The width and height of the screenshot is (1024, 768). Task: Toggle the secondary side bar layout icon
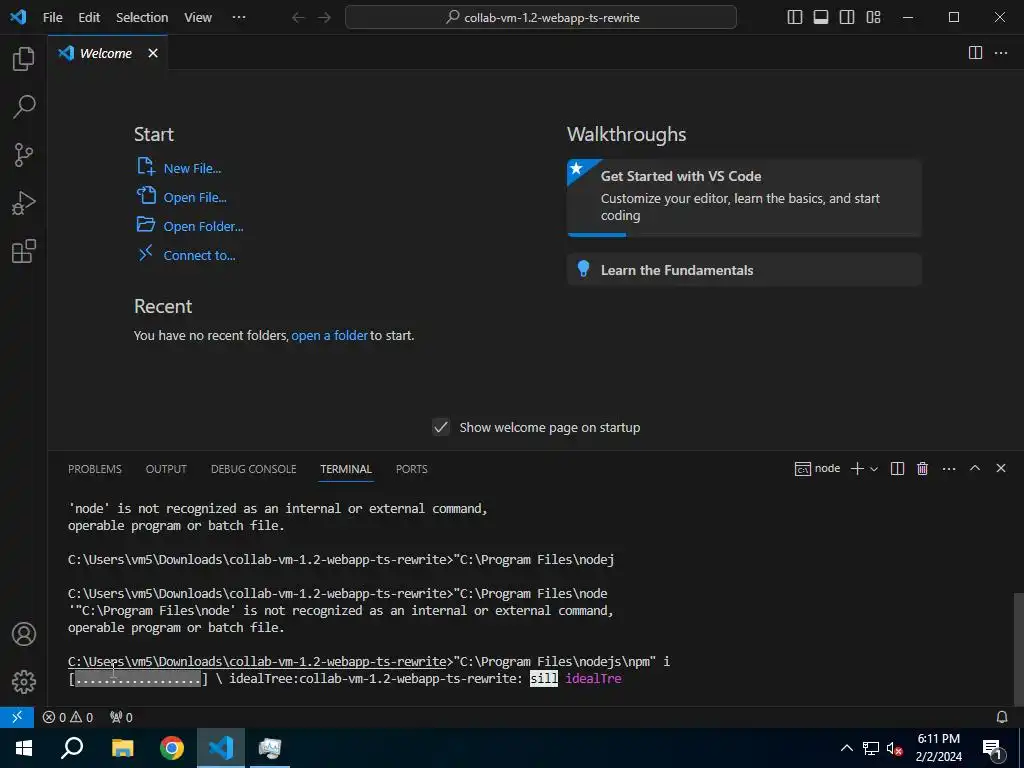[x=847, y=18]
